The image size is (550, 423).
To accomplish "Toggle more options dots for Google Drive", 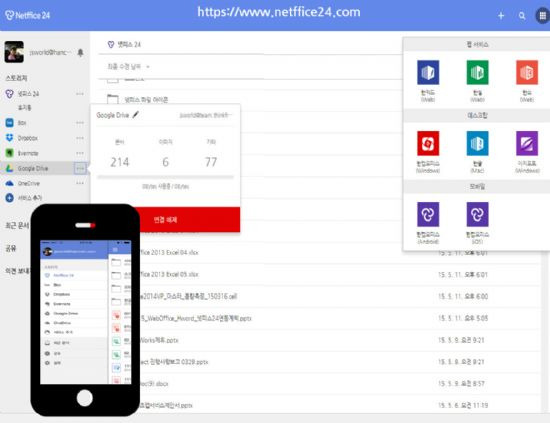I will click(x=80, y=168).
